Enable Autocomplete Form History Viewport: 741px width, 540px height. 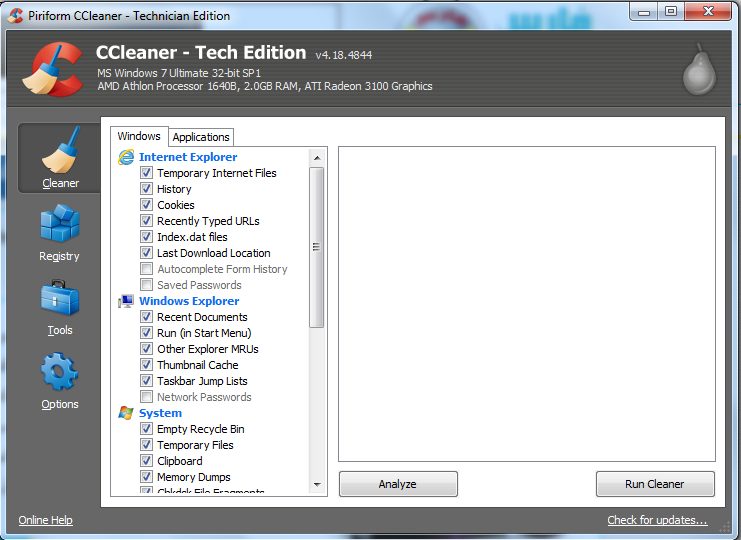[x=146, y=269]
